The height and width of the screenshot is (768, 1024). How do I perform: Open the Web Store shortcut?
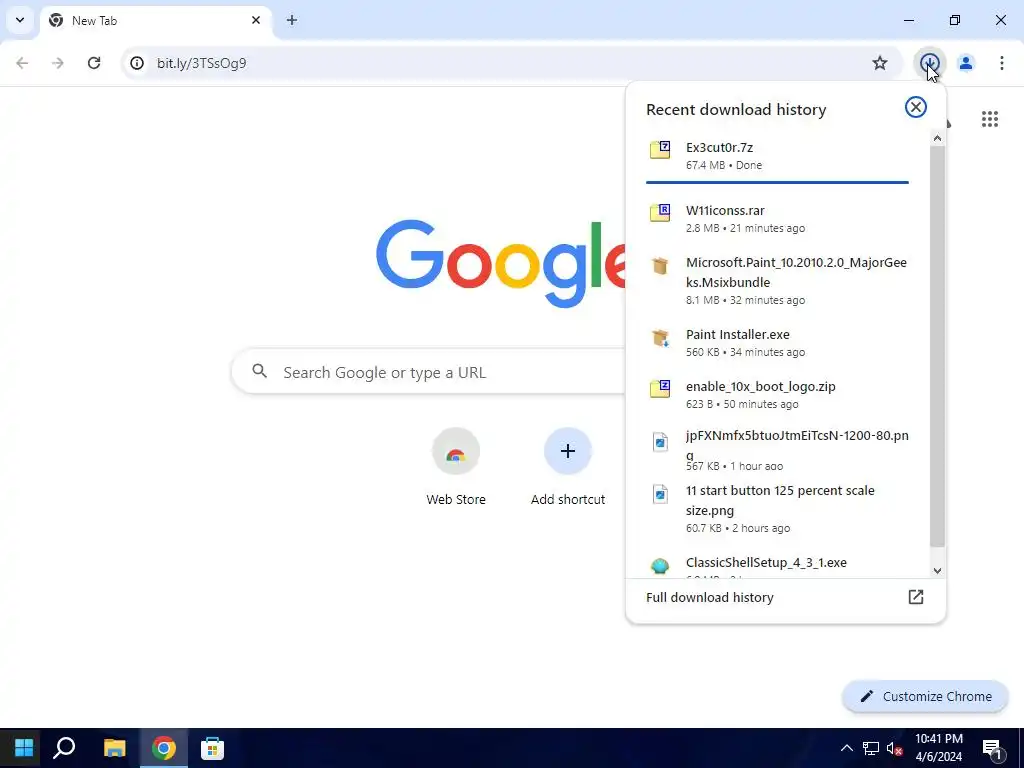point(456,468)
